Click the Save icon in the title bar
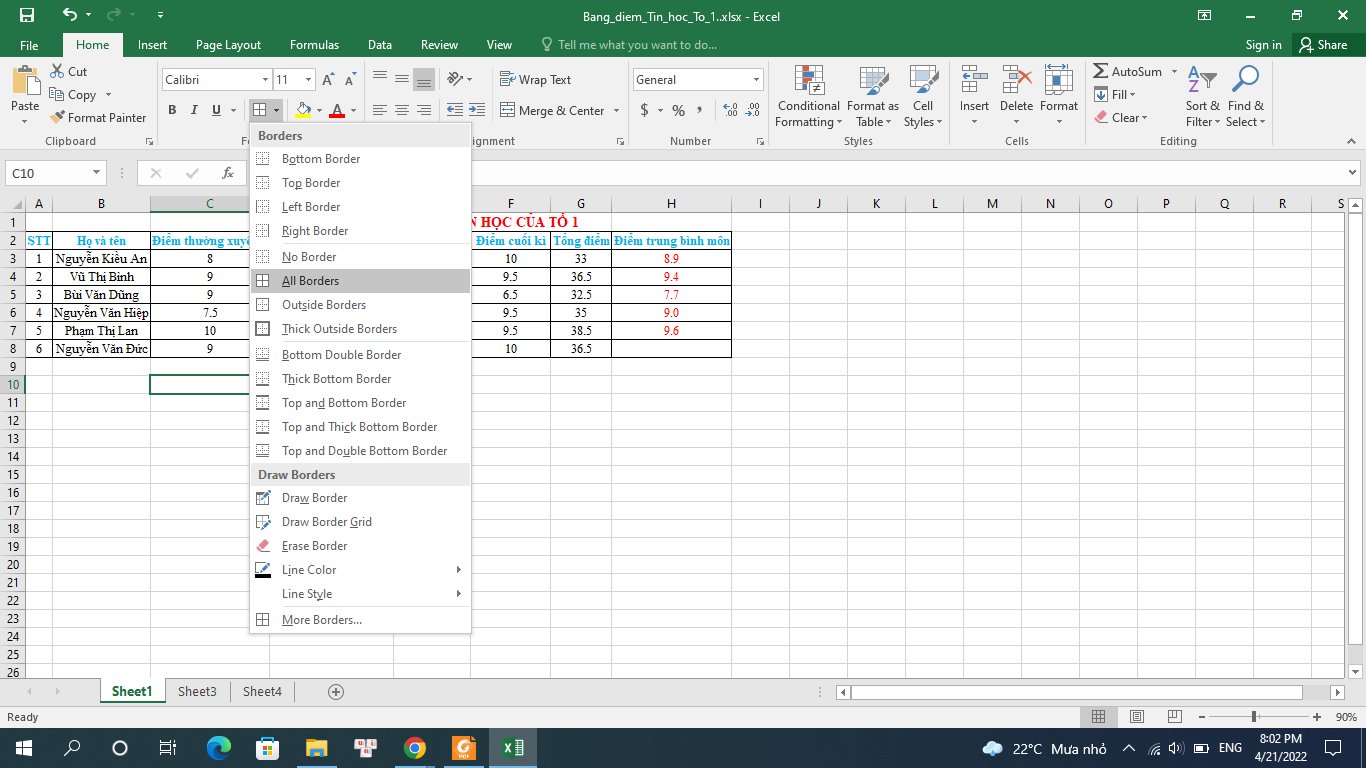1366x768 pixels. pyautogui.click(x=27, y=16)
